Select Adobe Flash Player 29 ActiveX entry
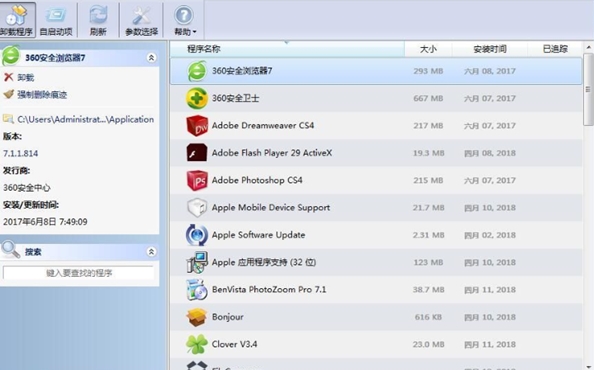The height and width of the screenshot is (370, 594). [x=272, y=153]
